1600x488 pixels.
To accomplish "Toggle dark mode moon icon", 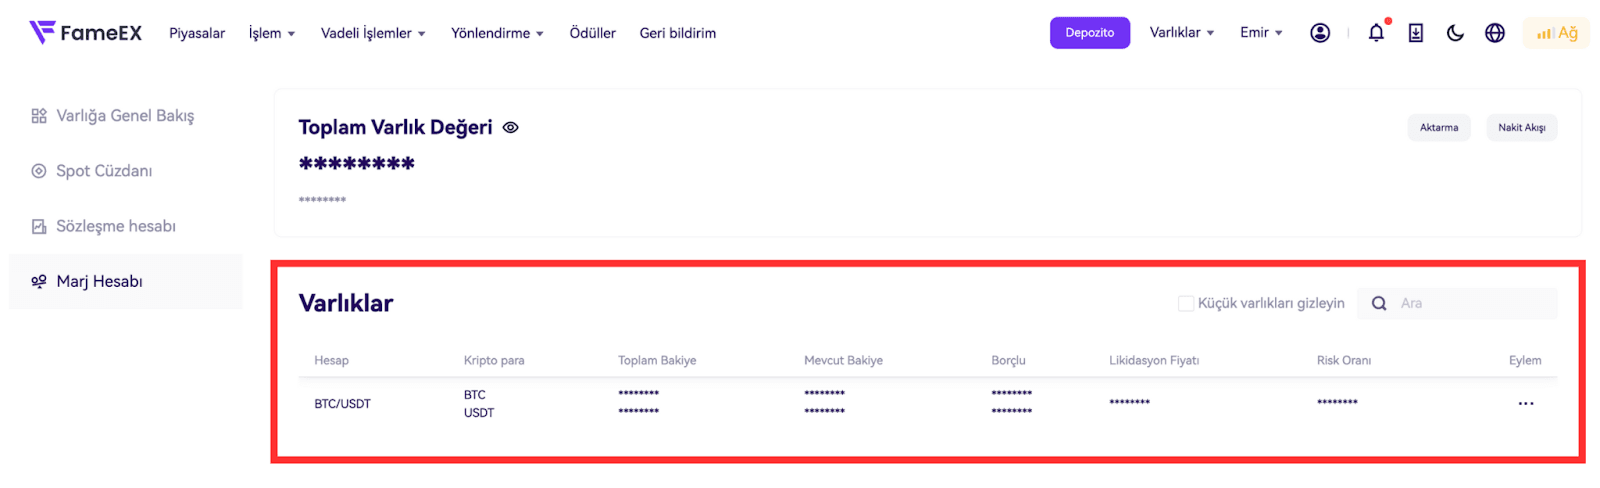I will click(1455, 33).
